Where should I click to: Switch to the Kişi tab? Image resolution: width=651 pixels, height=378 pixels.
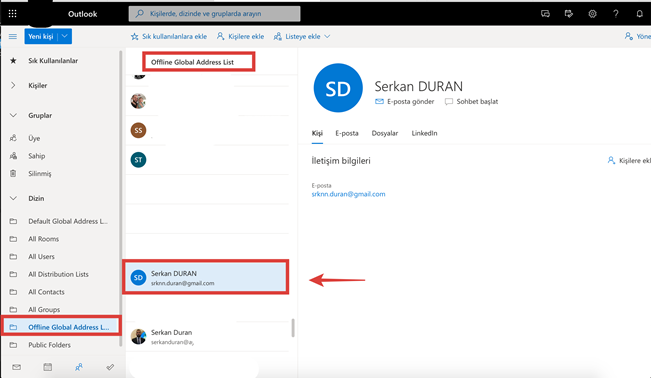(x=317, y=133)
